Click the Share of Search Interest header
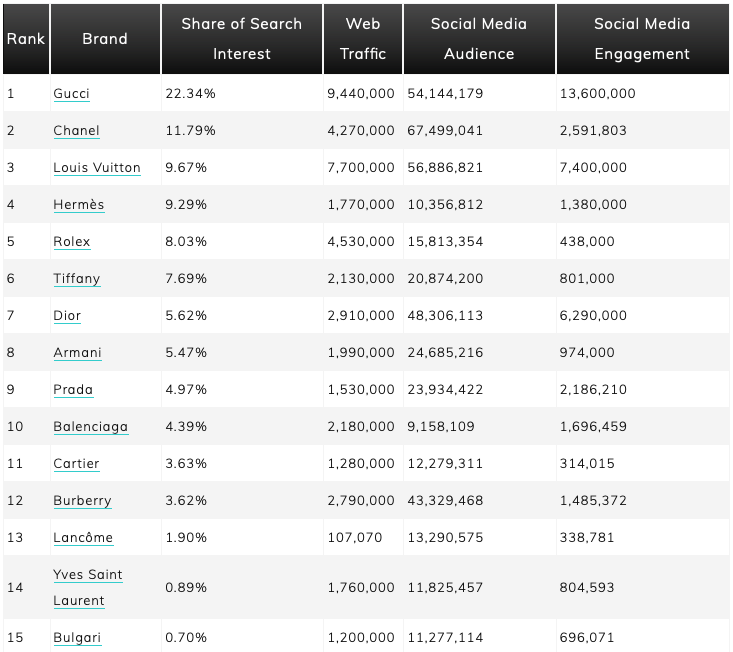The width and height of the screenshot is (733, 652). 241,39
